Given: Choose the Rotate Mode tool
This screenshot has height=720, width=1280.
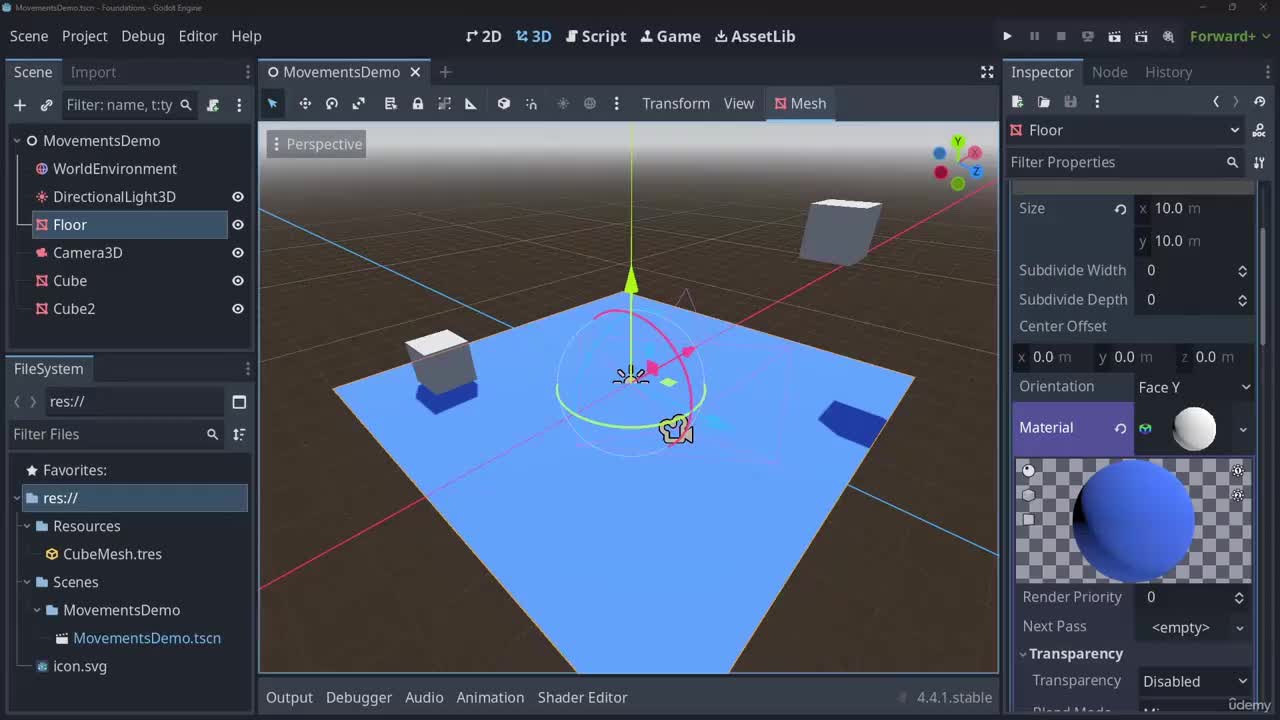Looking at the screenshot, I should pyautogui.click(x=332, y=103).
